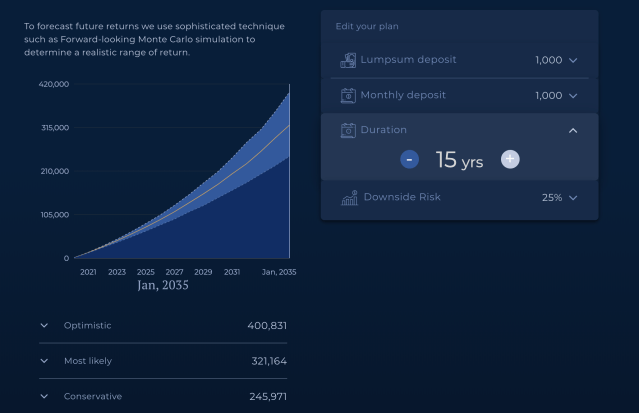Click the Monthly deposit label
Screen dimensions: 639x413
[403, 95]
